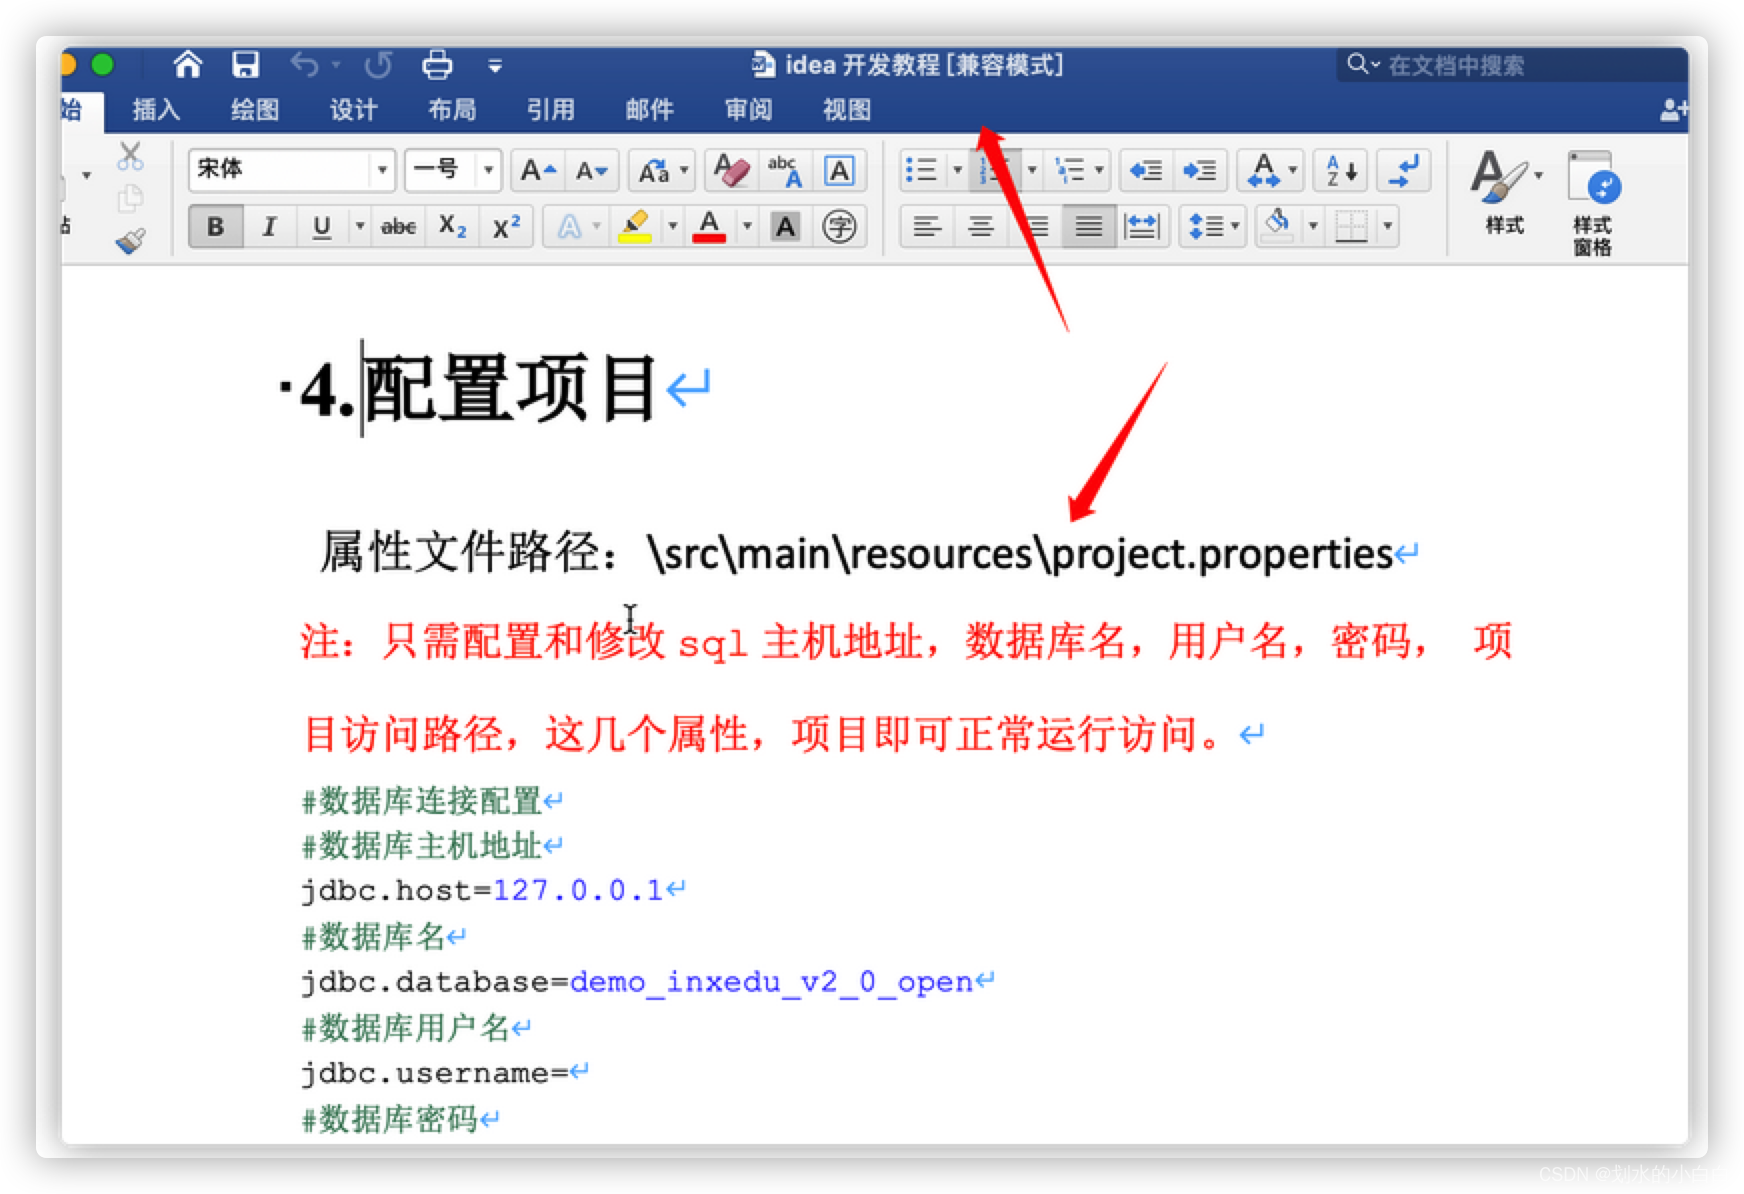Open the 插入 ribbon tab

pyautogui.click(x=156, y=109)
